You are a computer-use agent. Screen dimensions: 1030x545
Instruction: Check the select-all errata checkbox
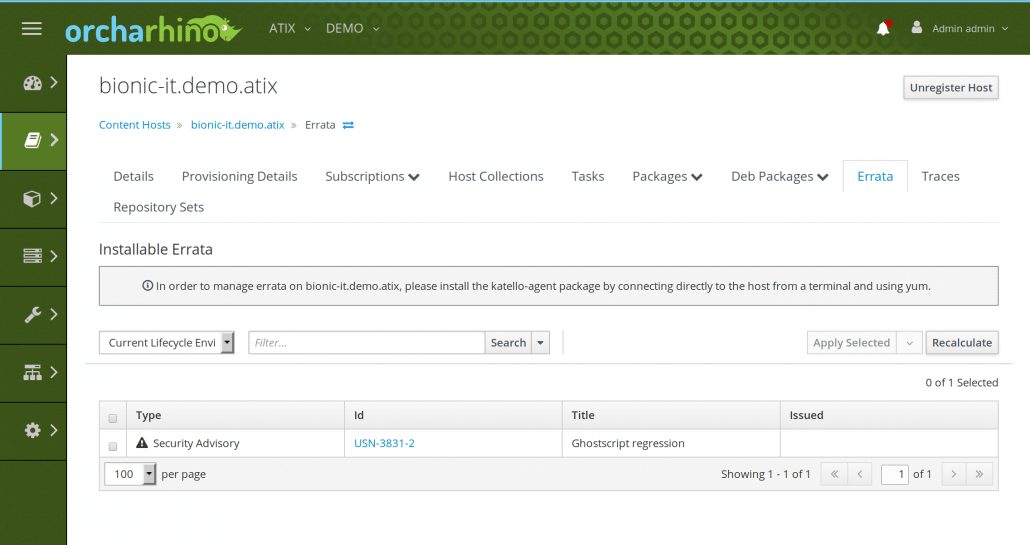coord(113,418)
